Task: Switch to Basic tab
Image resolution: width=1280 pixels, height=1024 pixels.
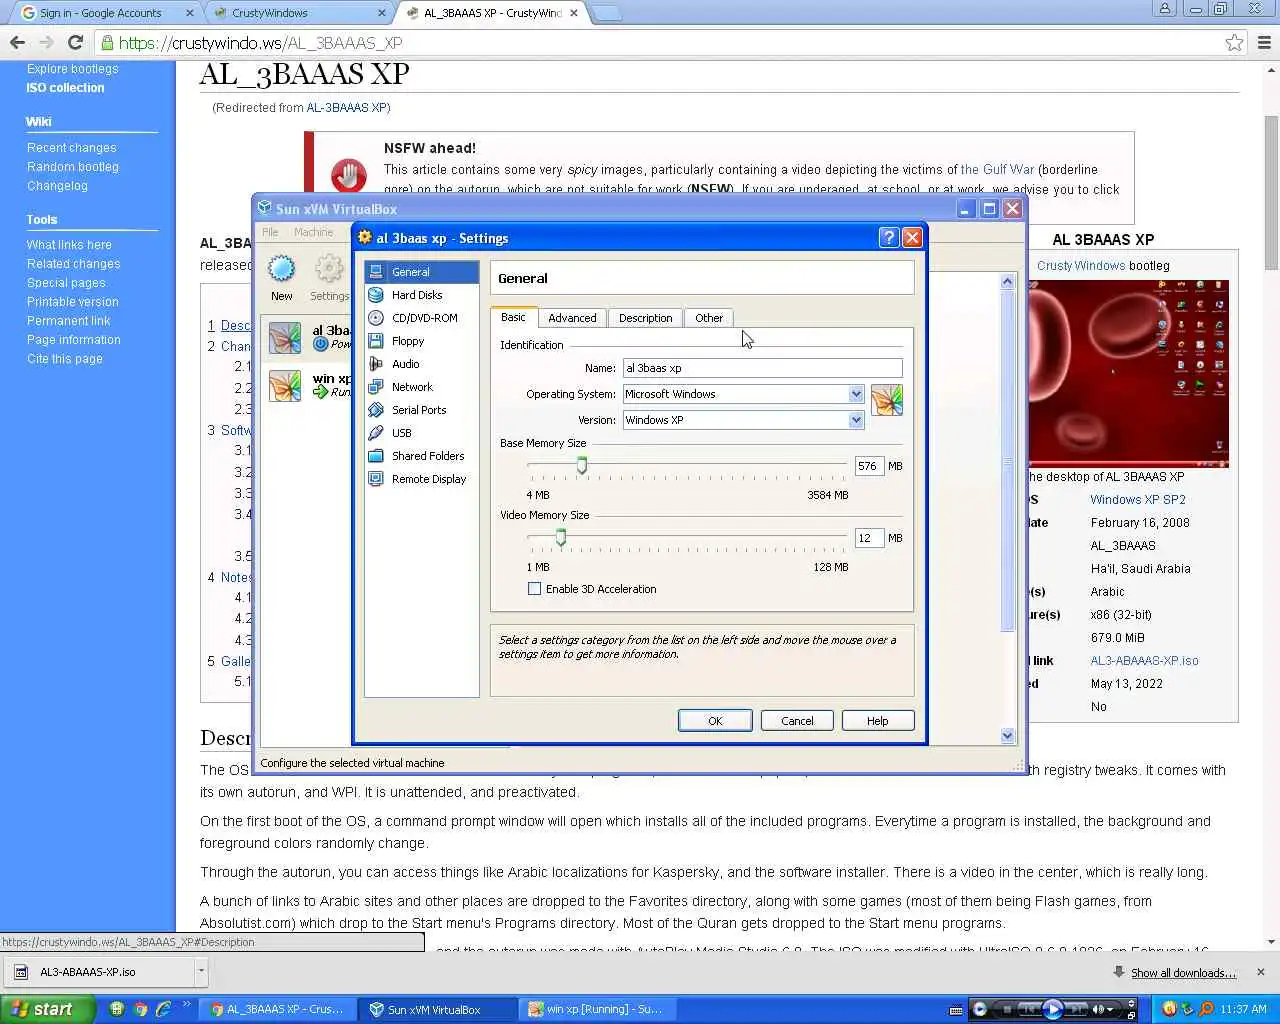Action: pos(513,317)
